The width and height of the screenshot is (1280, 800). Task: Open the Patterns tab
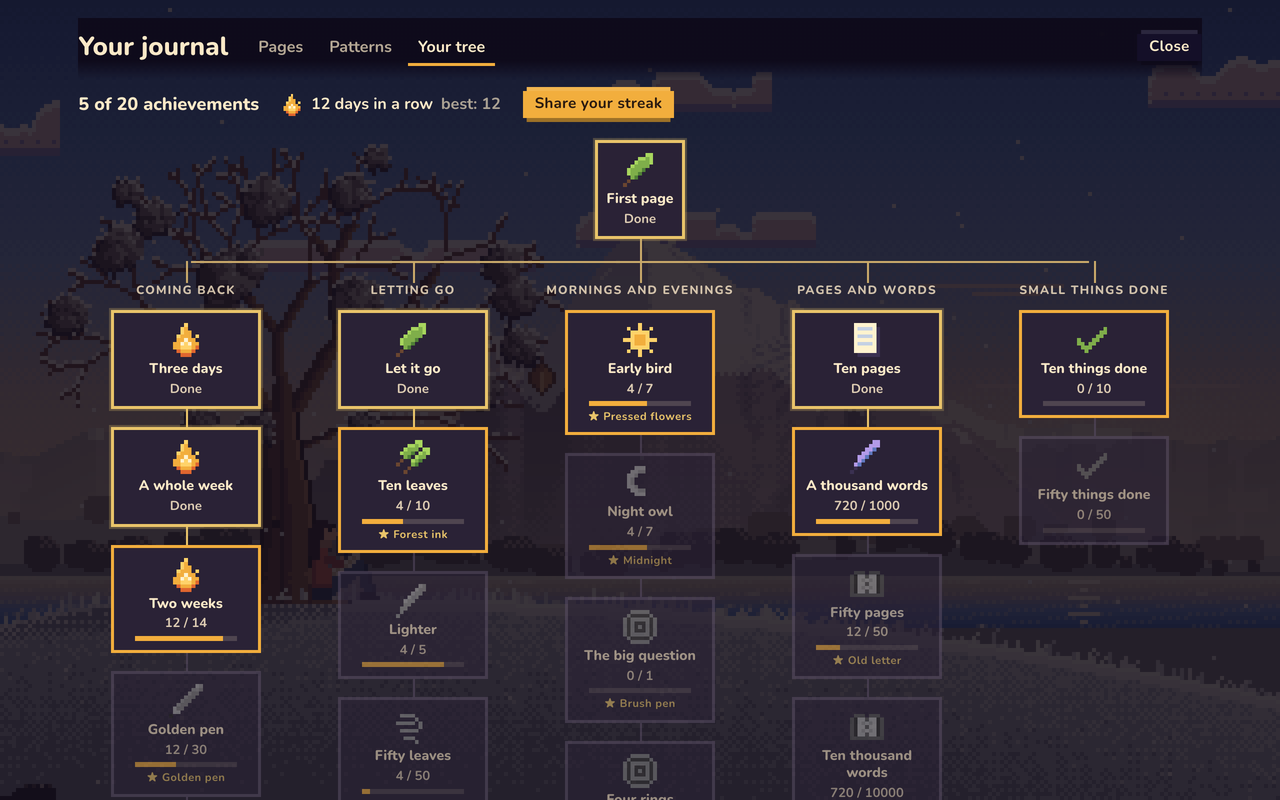pyautogui.click(x=360, y=46)
